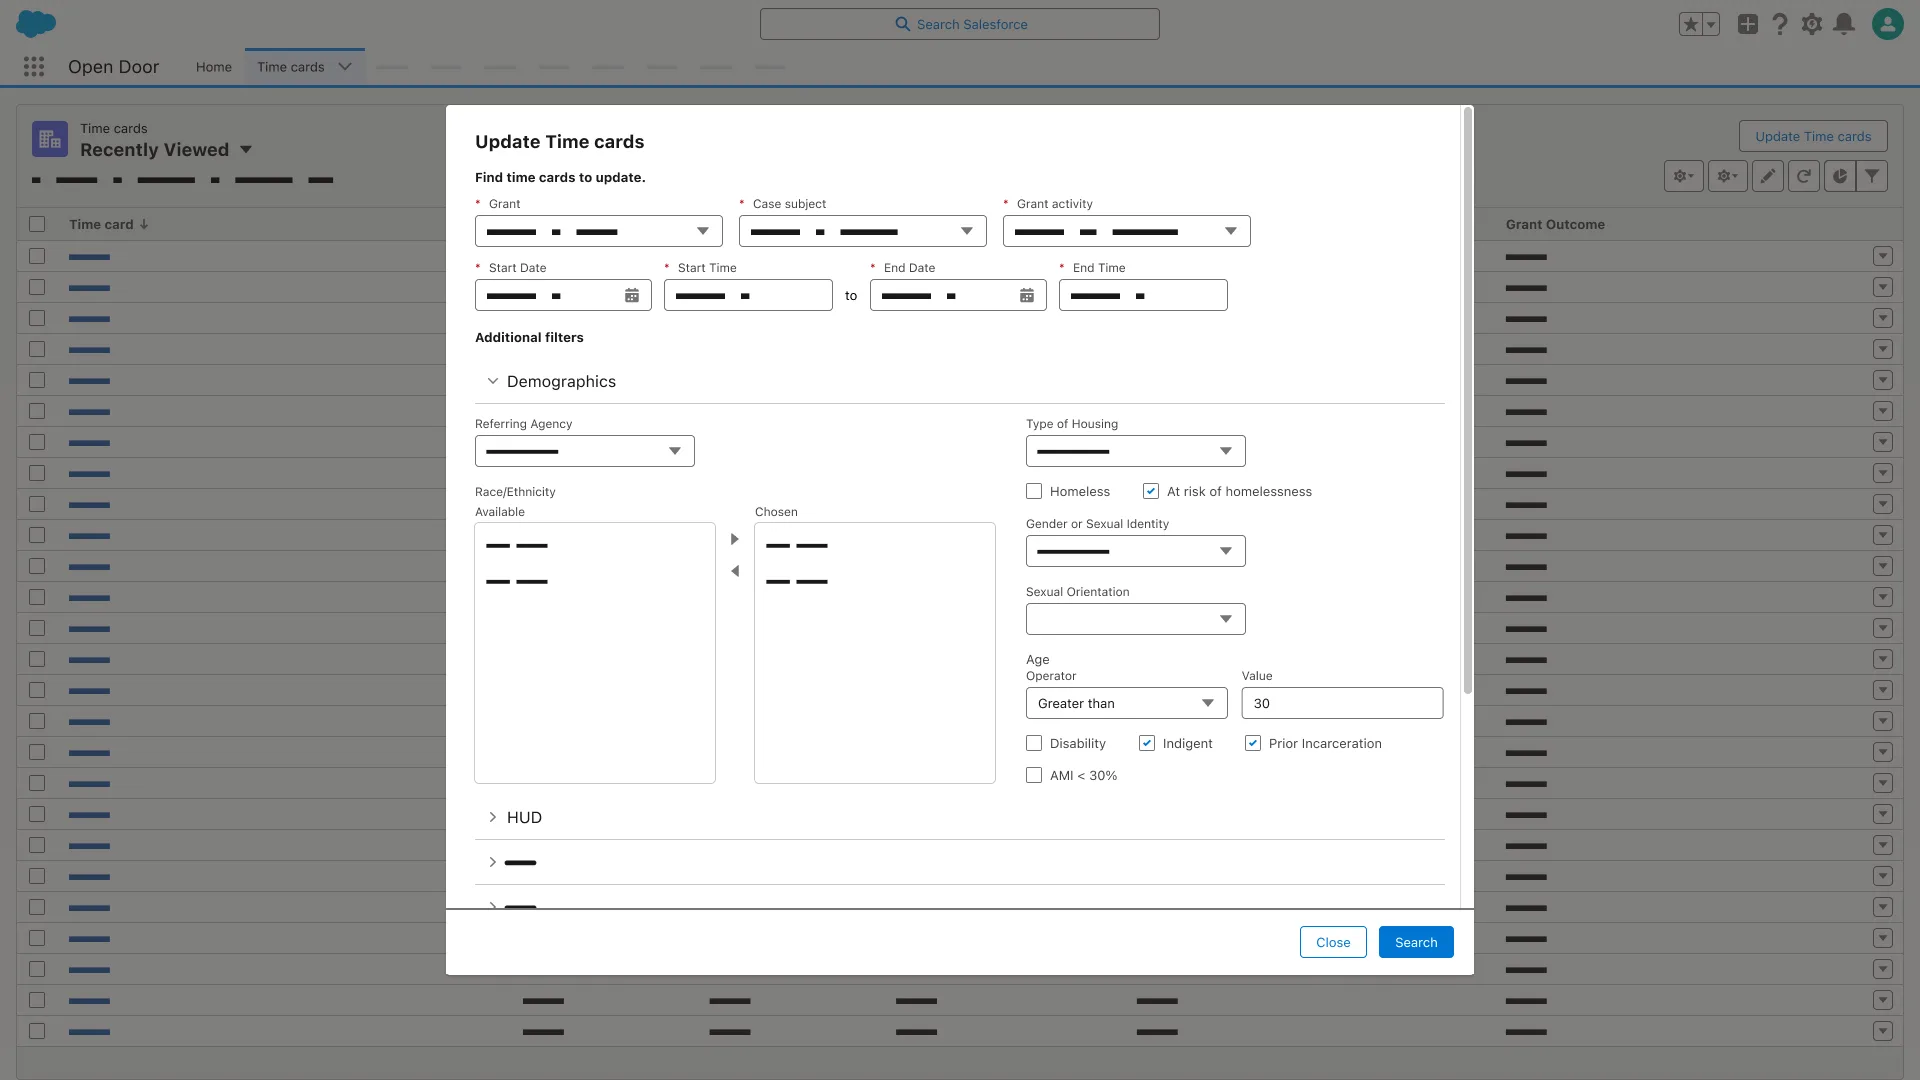The image size is (1920, 1080).
Task: Uncheck At risk of homelessness
Action: (1151, 491)
